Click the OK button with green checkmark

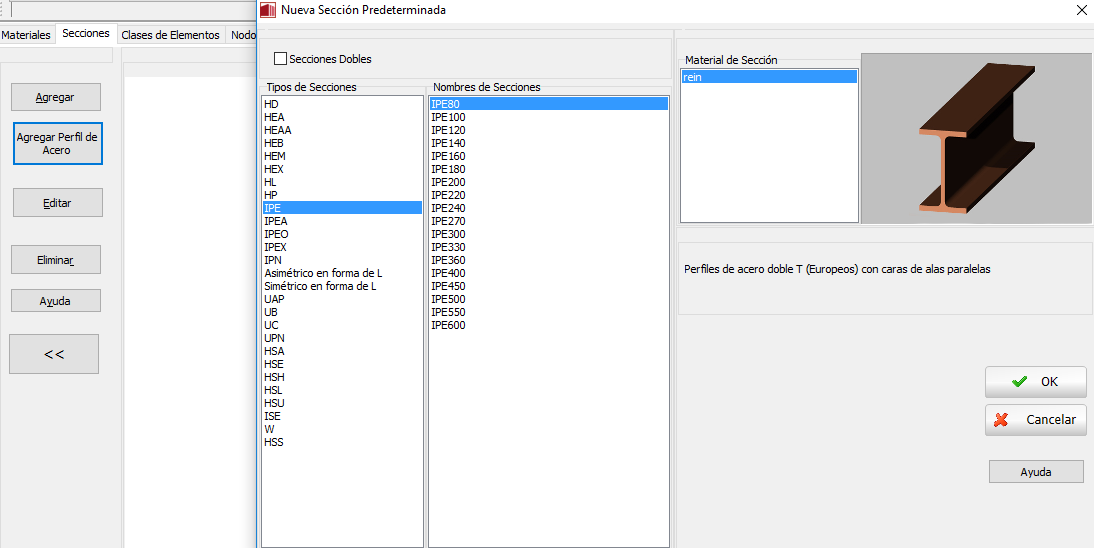point(1035,382)
